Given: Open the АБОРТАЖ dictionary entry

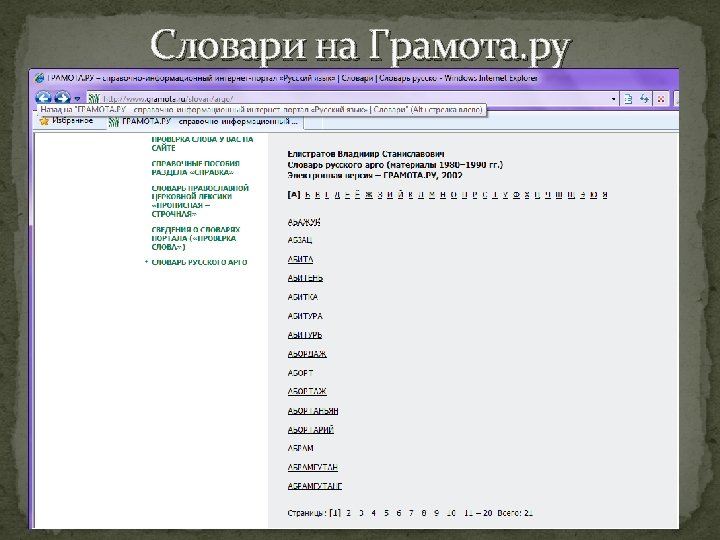Looking at the screenshot, I should pos(307,392).
